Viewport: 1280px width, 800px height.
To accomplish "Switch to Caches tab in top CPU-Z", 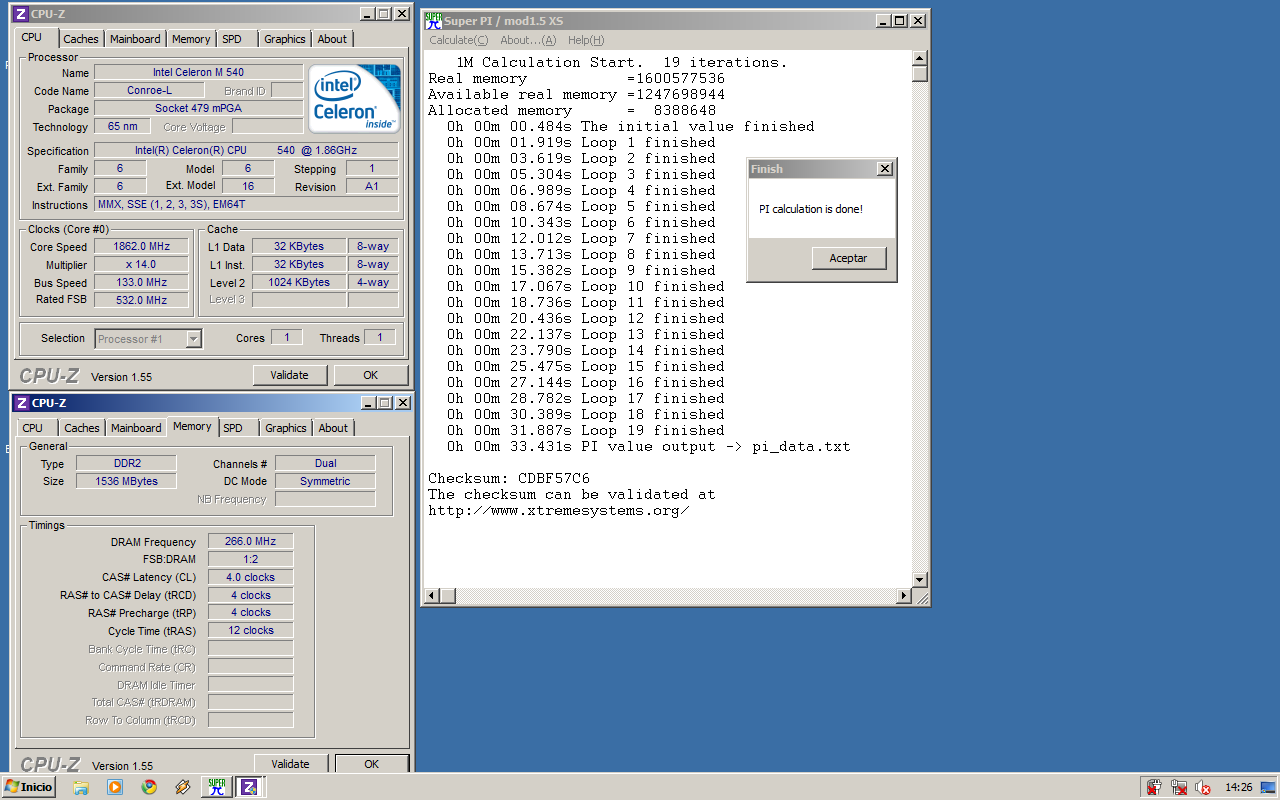I will pos(81,39).
